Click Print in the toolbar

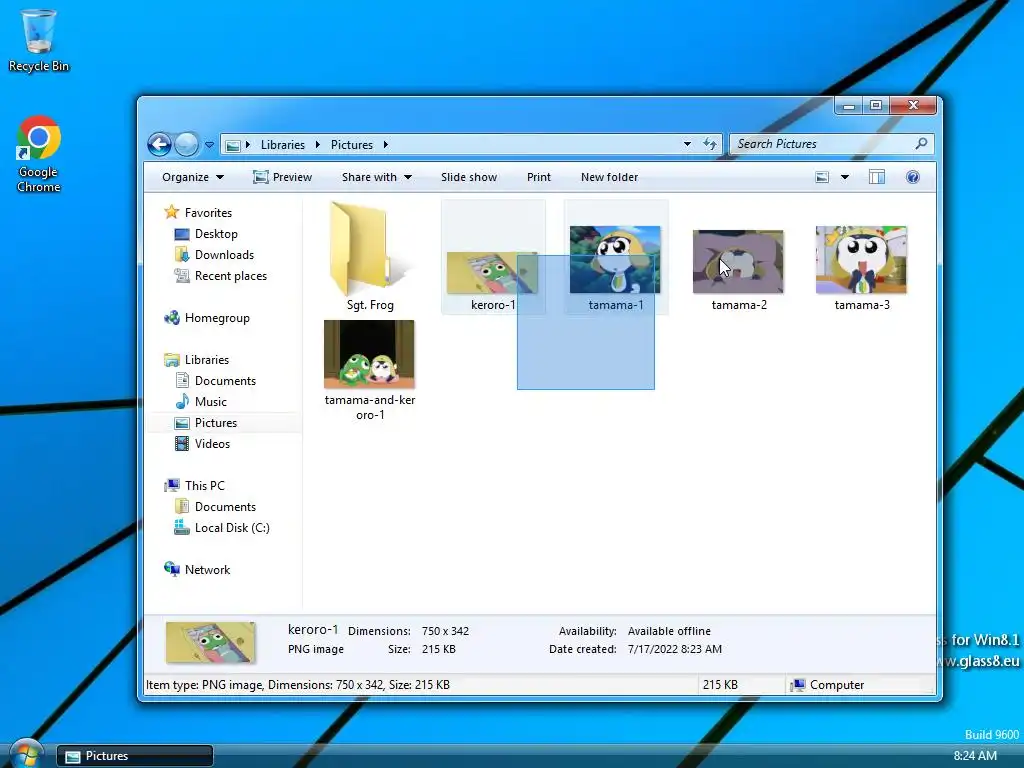pyautogui.click(x=539, y=178)
